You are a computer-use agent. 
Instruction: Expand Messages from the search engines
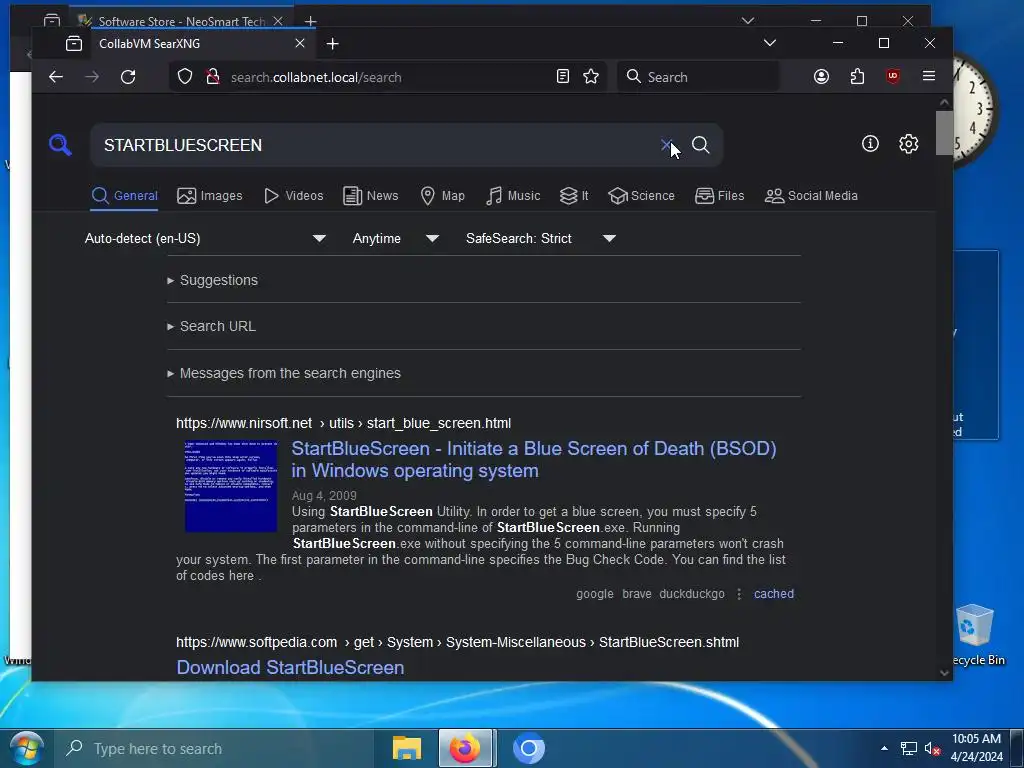[284, 373]
